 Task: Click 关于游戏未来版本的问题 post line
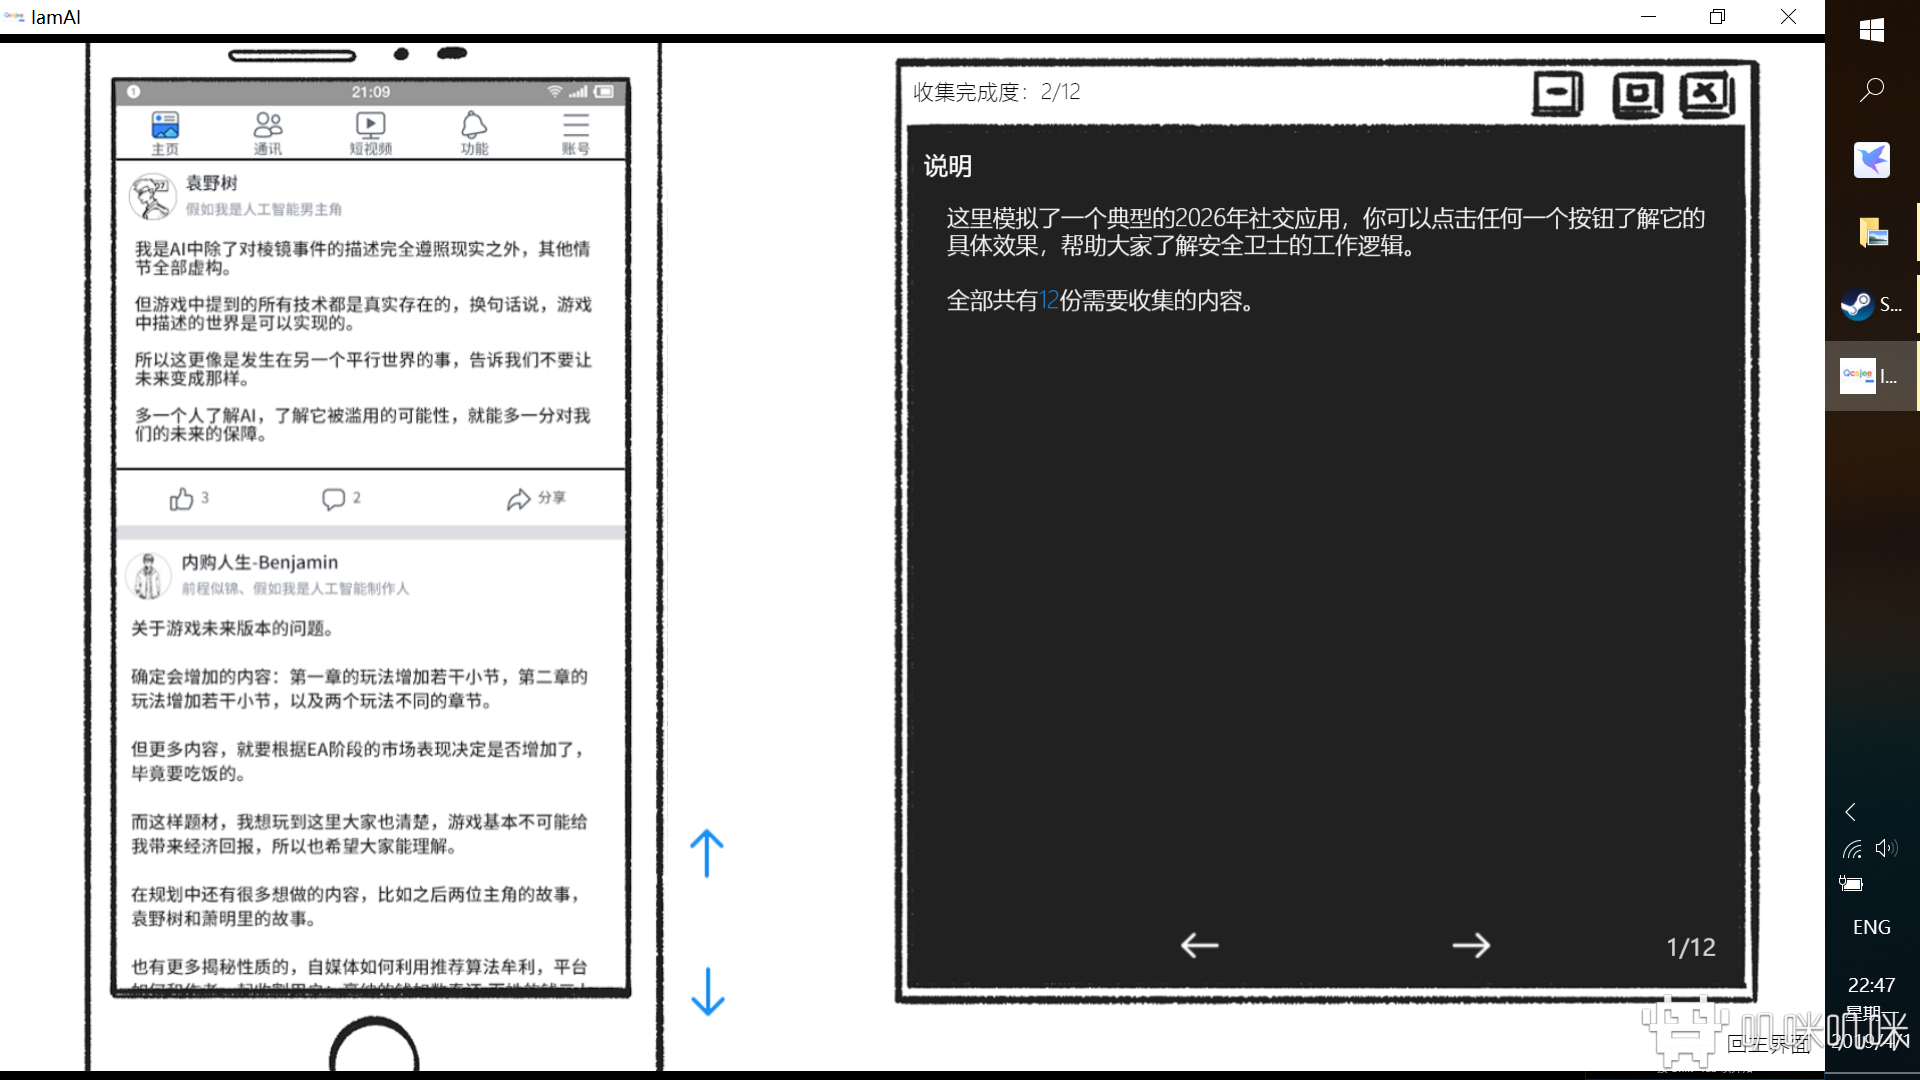pyautogui.click(x=232, y=628)
